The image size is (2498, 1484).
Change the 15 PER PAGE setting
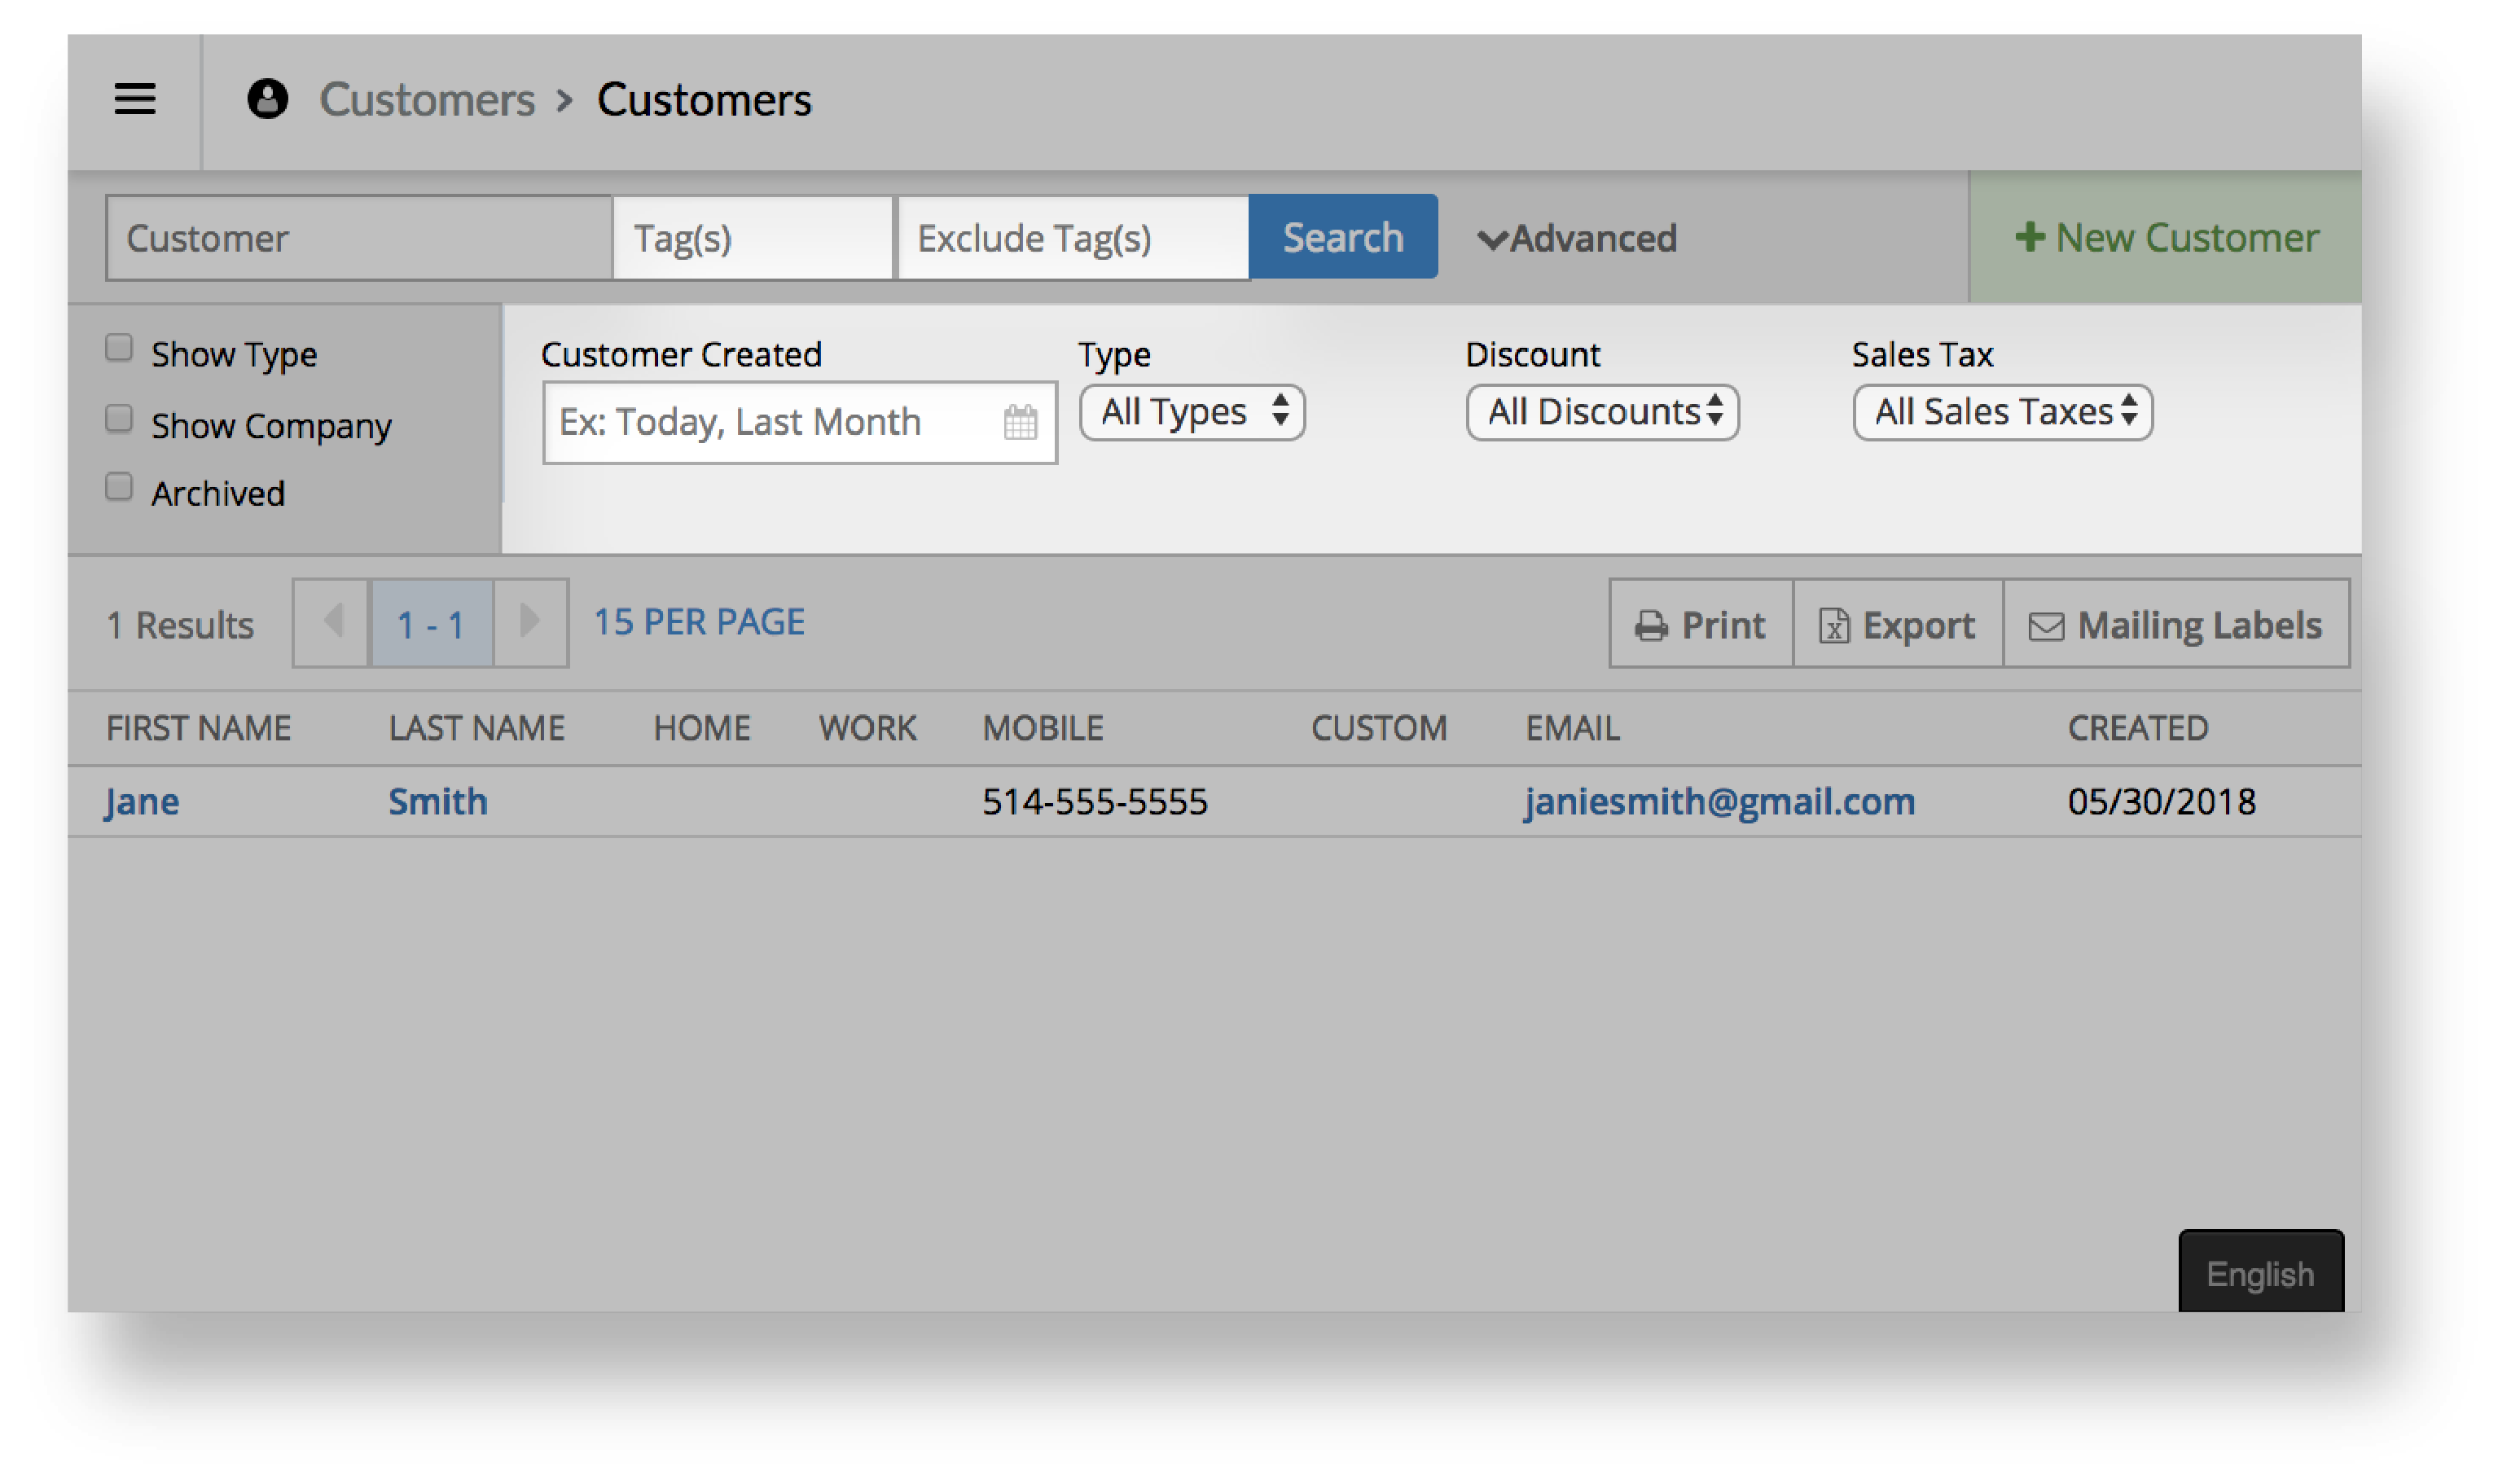699,622
